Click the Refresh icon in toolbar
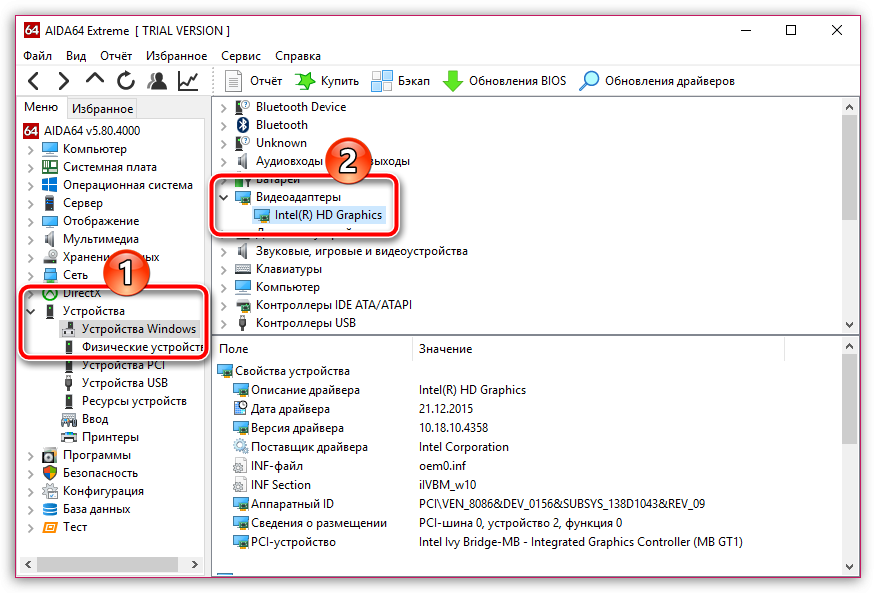Image resolution: width=876 pixels, height=593 pixels. tap(126, 81)
